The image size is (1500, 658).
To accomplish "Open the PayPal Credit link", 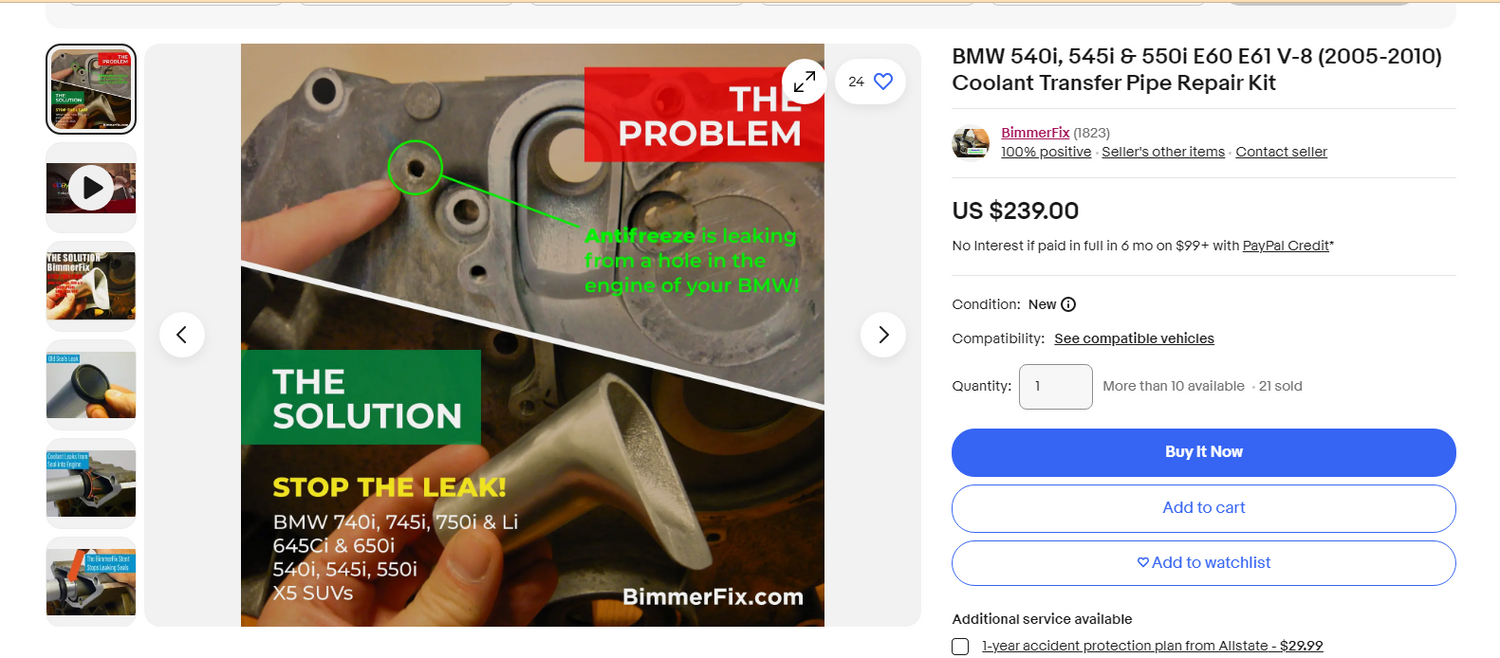I will pyautogui.click(x=1286, y=246).
